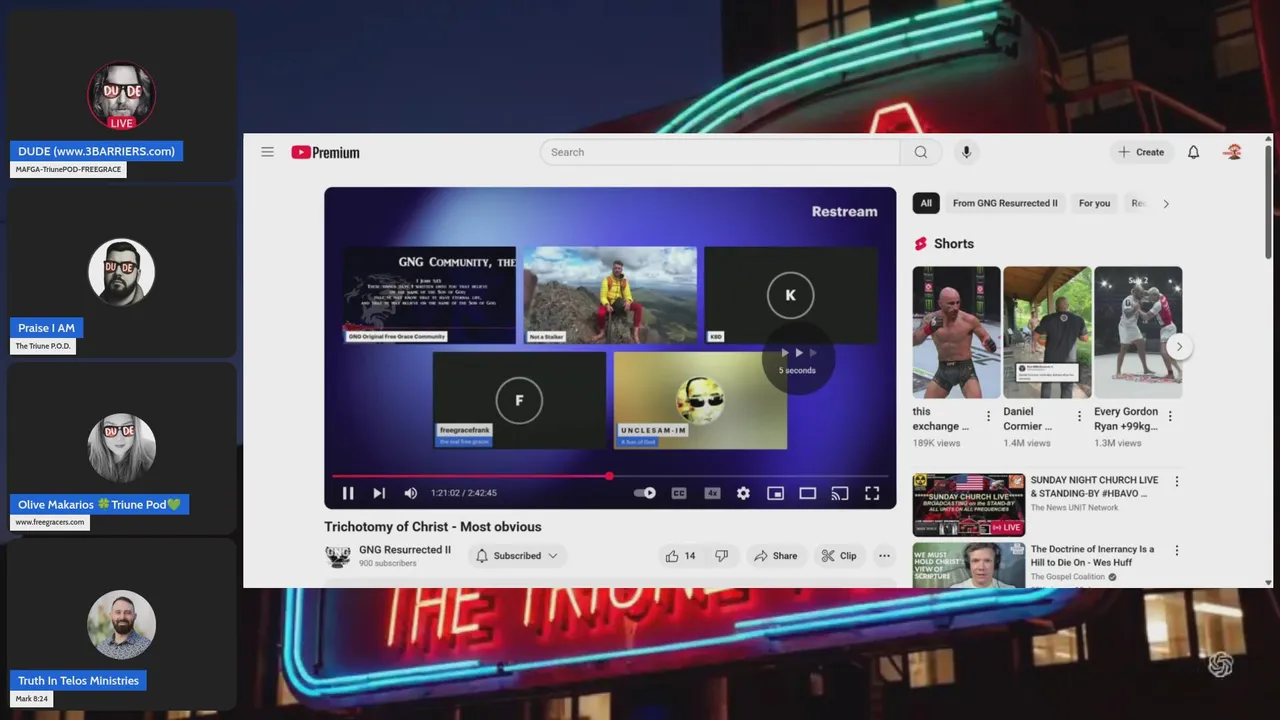Open The Doctrine of Inerrancy video title
The width and height of the screenshot is (1280, 720).
tap(1092, 556)
